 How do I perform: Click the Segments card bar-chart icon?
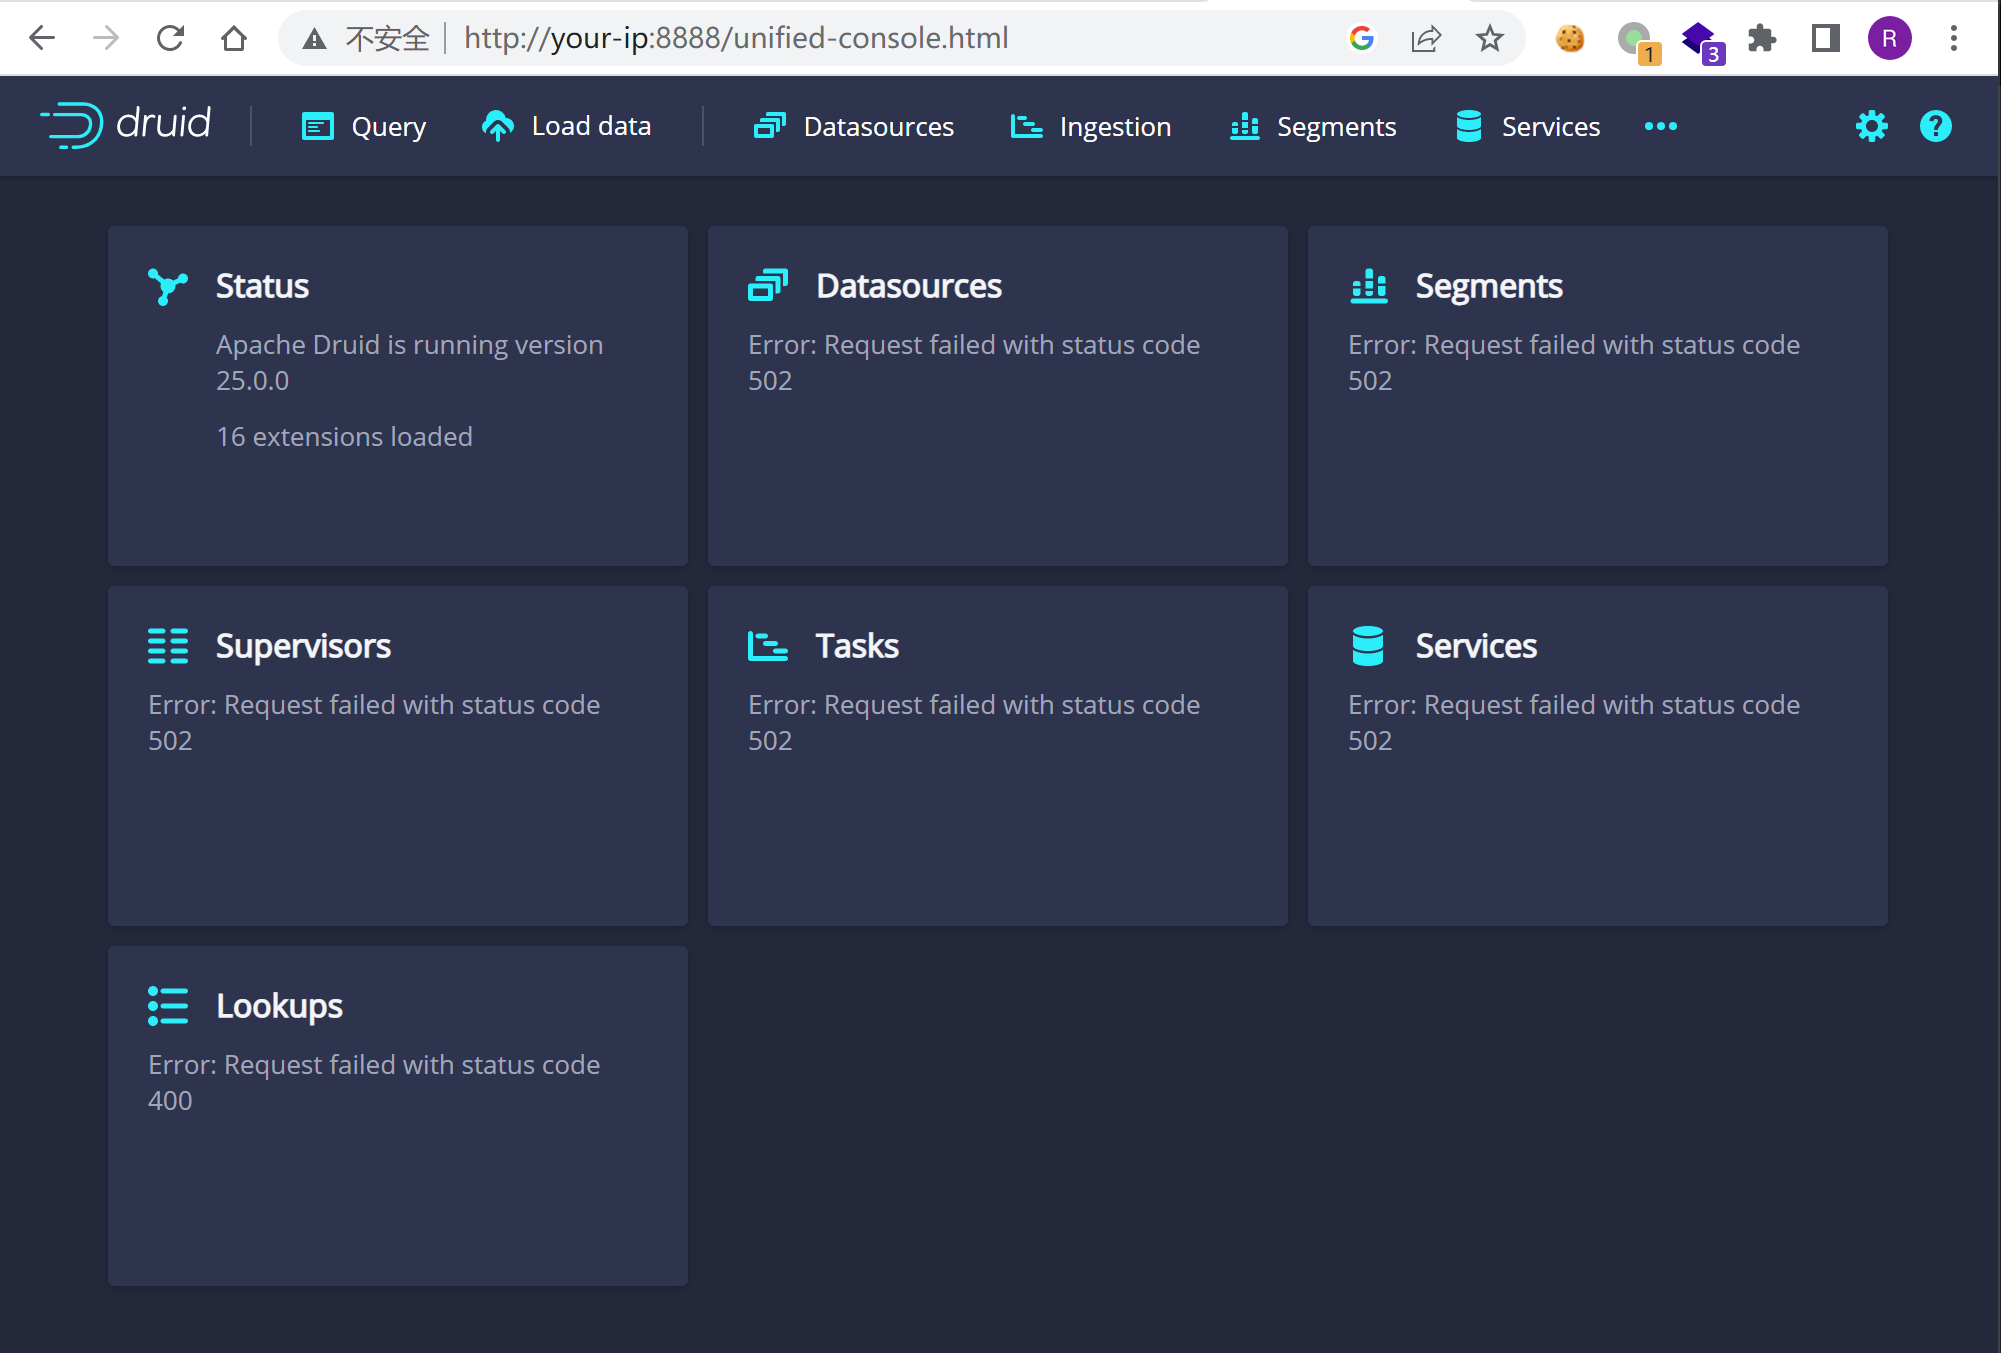(1368, 286)
